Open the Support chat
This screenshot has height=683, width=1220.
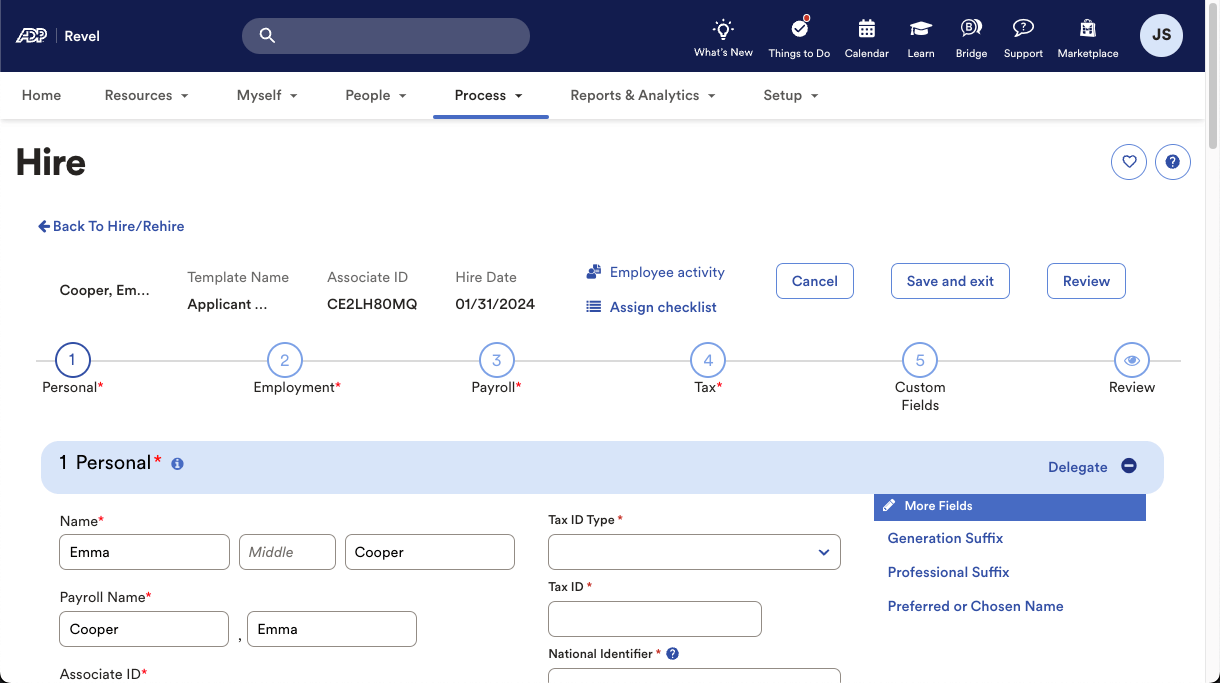tap(1022, 37)
